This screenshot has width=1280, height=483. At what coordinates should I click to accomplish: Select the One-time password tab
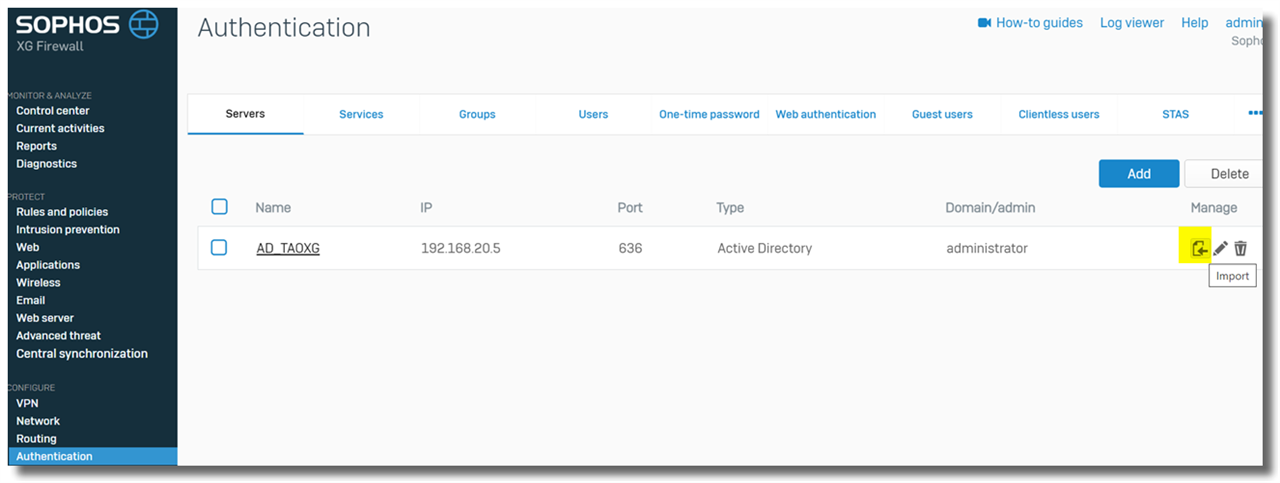coord(709,114)
